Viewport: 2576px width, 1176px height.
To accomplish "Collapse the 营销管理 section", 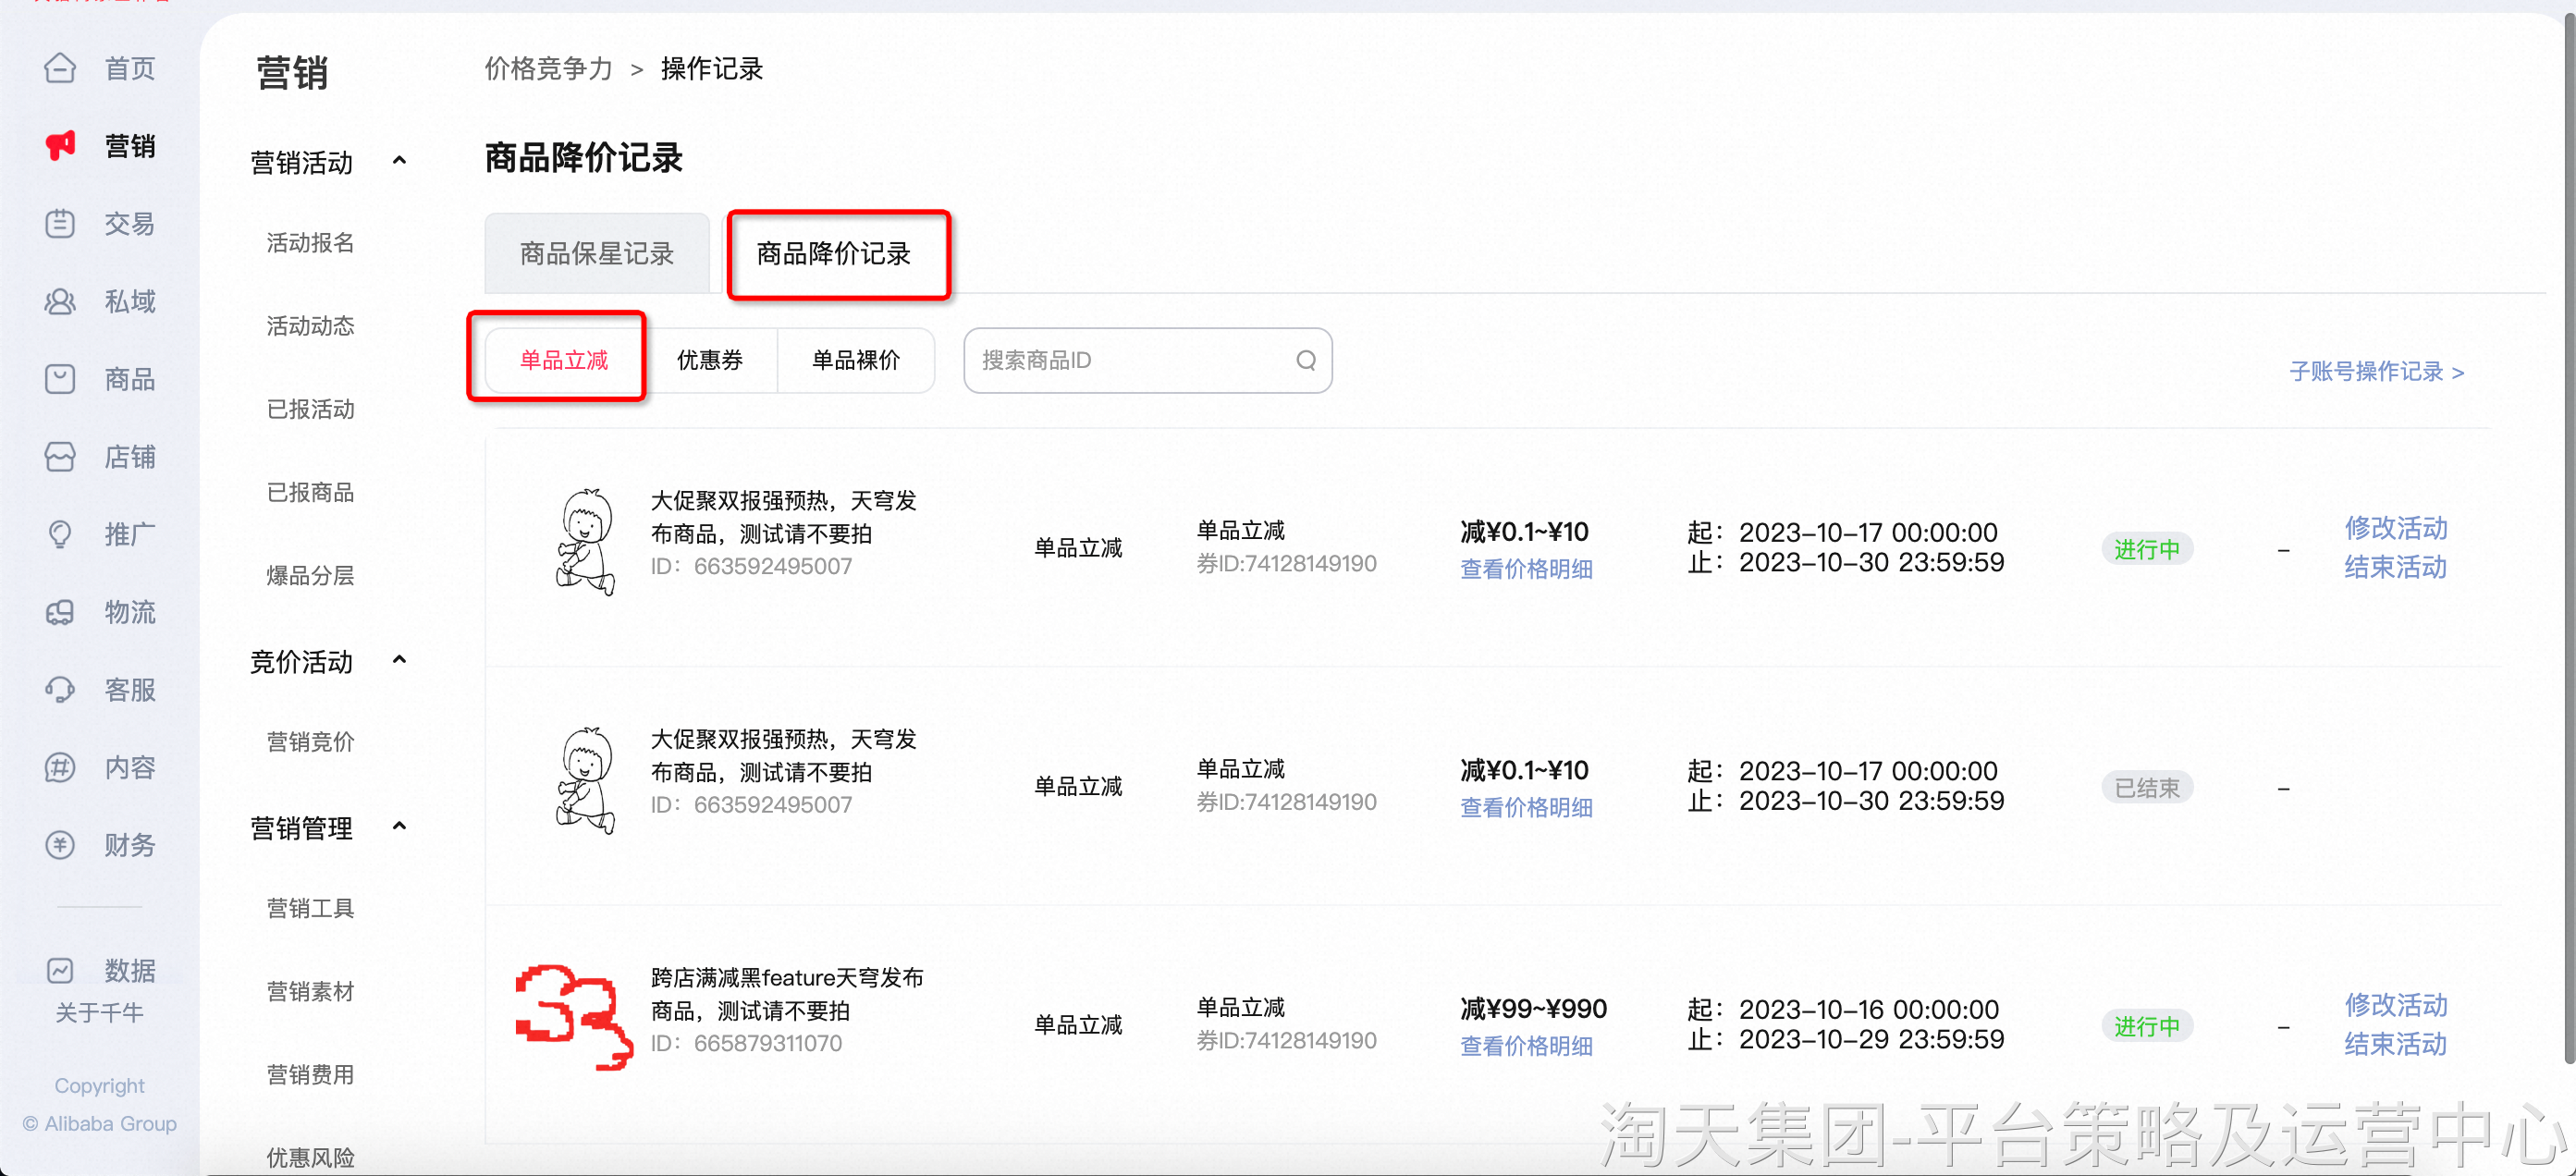I will pos(399,827).
